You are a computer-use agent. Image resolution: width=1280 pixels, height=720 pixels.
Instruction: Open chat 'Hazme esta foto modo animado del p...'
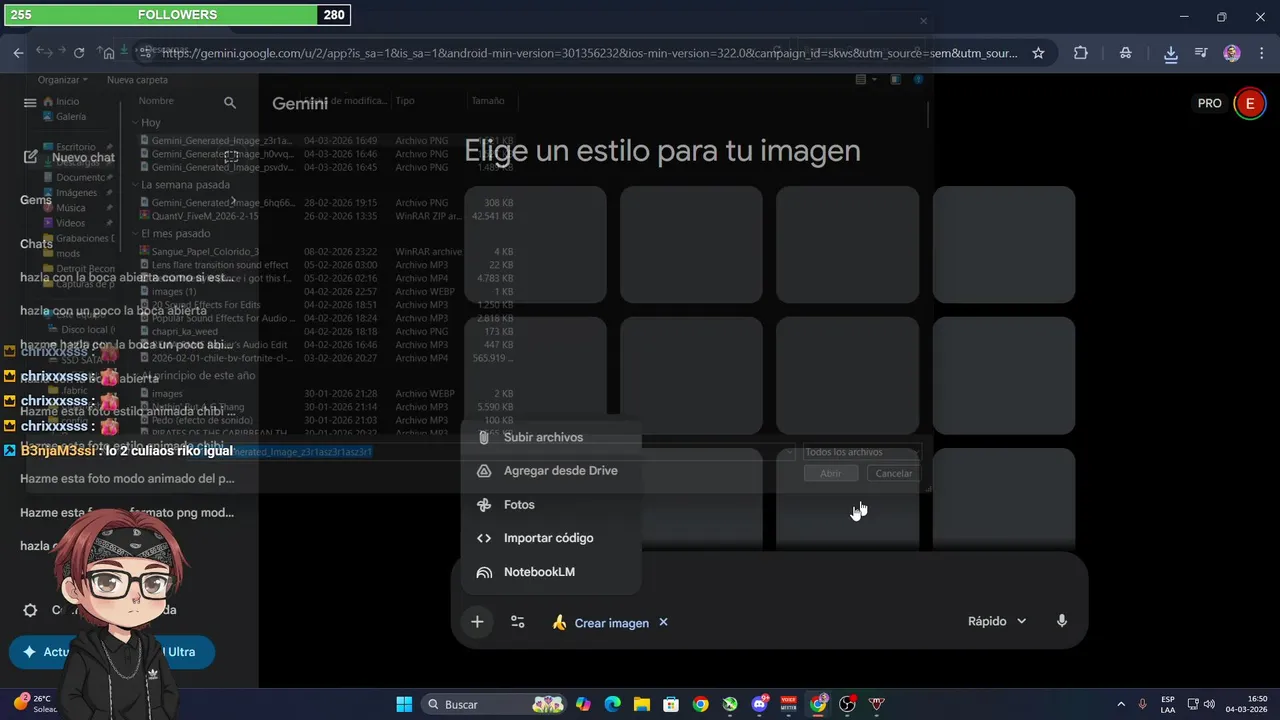pos(127,479)
